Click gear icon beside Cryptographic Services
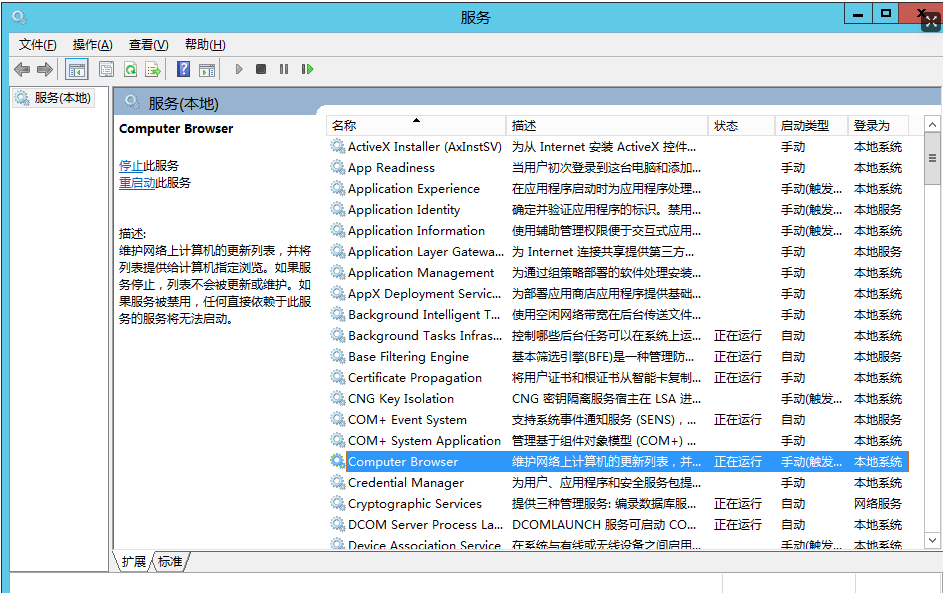The height and width of the screenshot is (593, 943). [x=337, y=503]
